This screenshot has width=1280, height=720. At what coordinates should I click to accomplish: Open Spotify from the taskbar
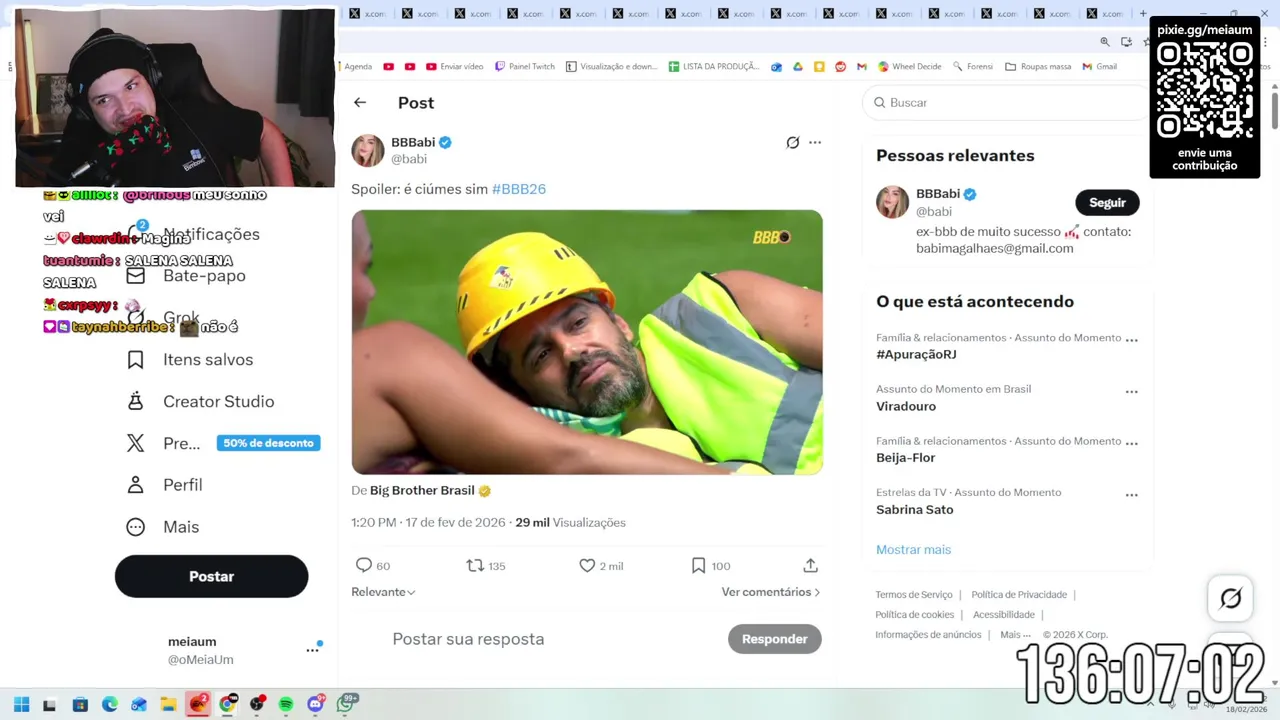286,704
